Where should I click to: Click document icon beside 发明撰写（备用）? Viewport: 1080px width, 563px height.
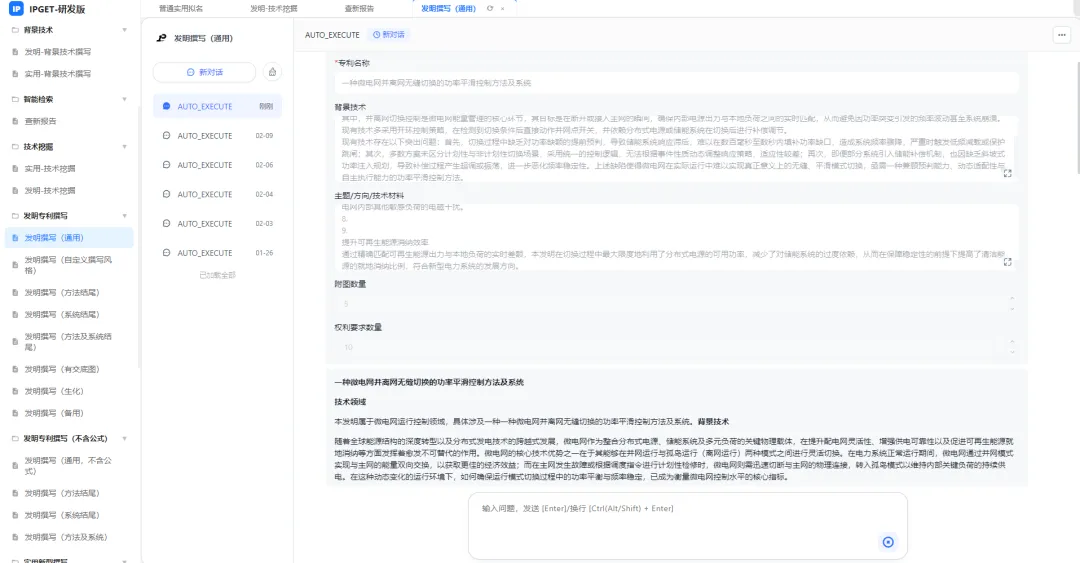coord(15,413)
